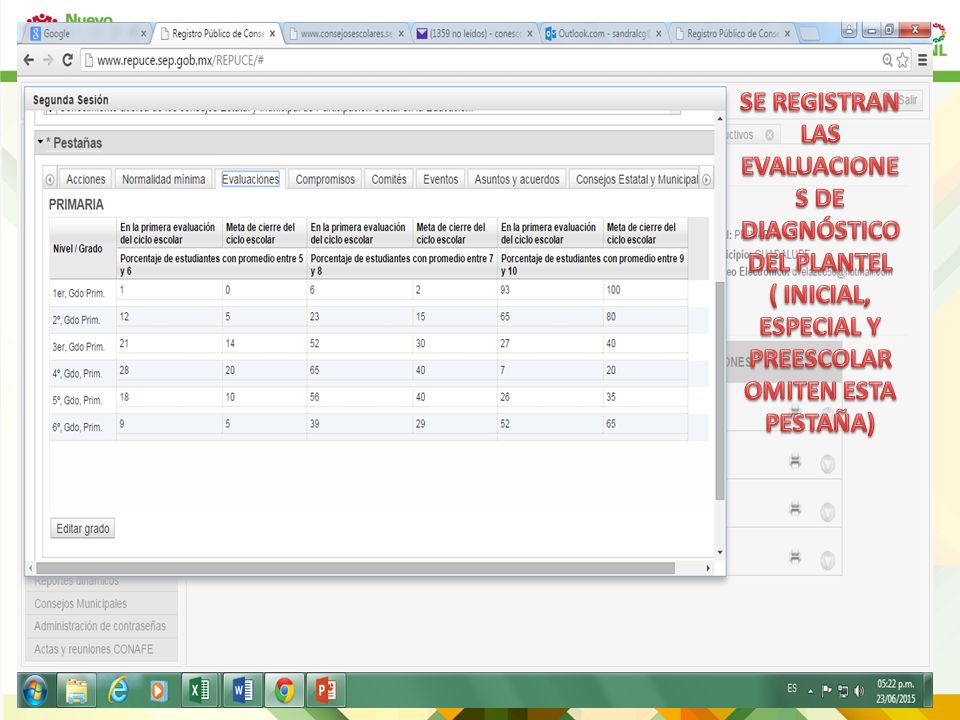Click the Action Center flag tray icon

(x=827, y=691)
